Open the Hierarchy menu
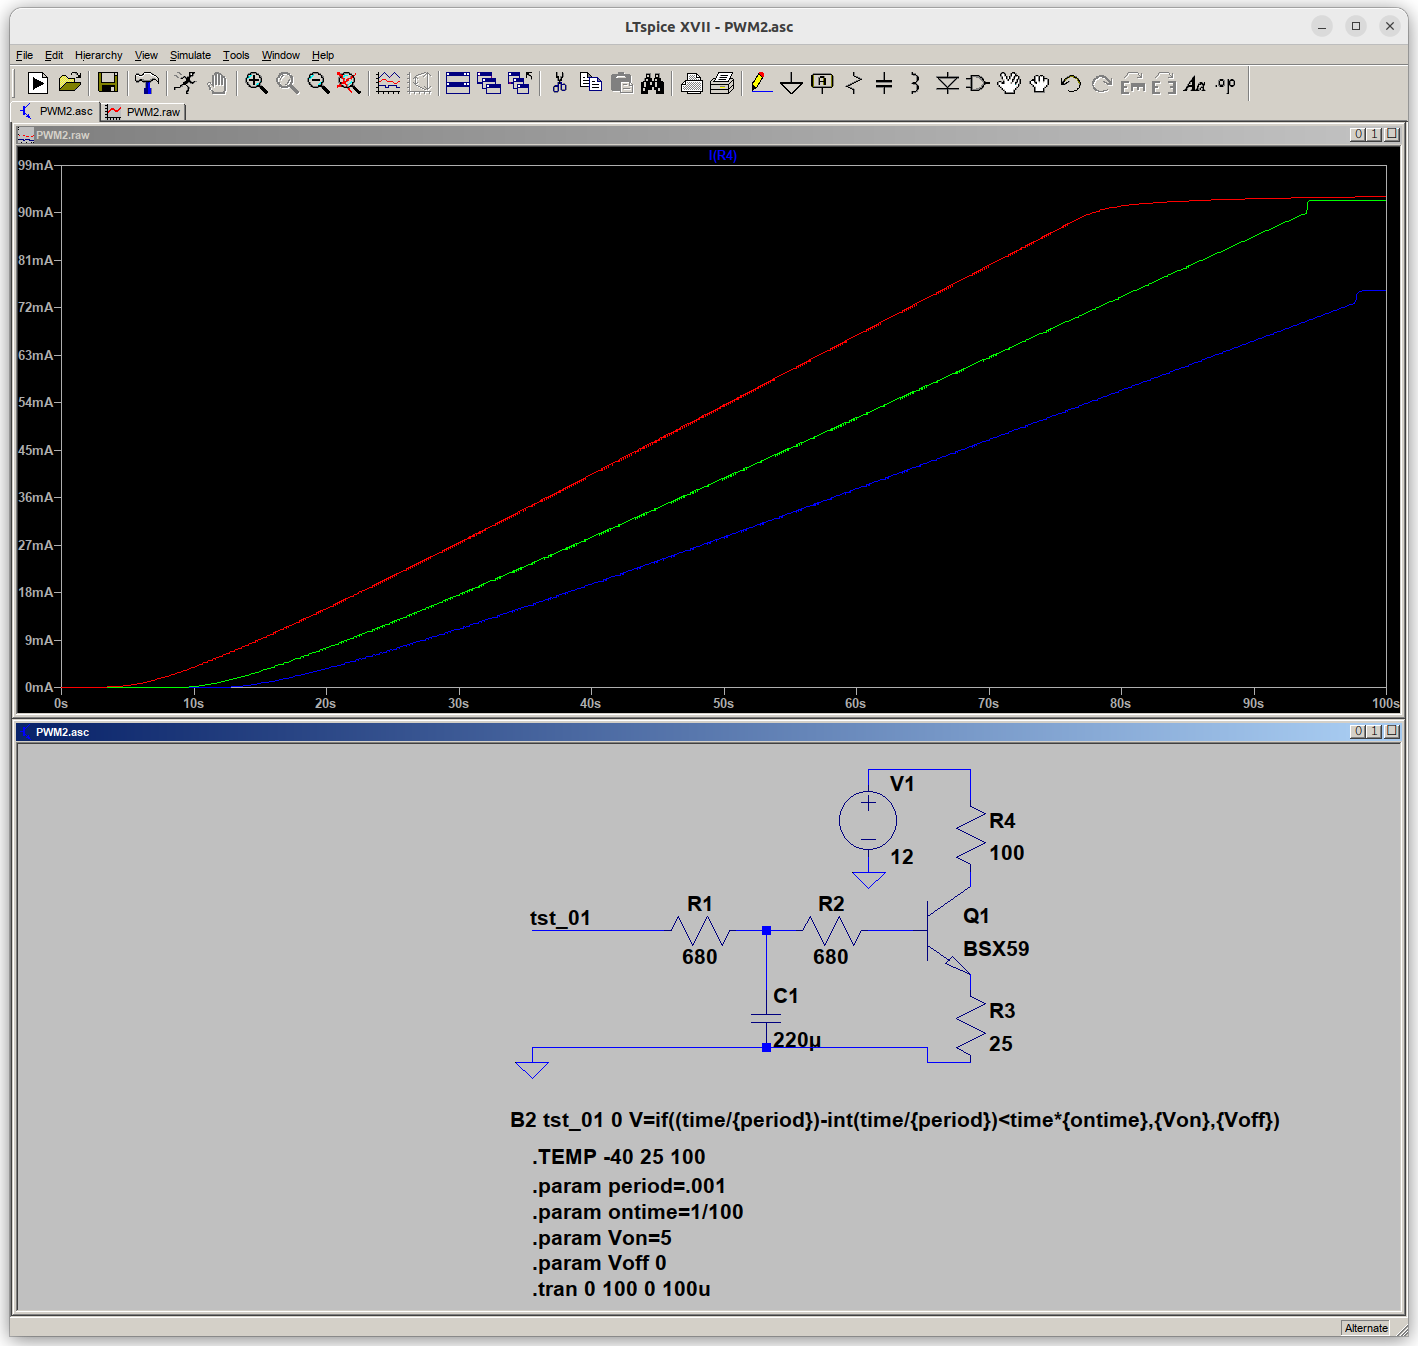This screenshot has width=1418, height=1346. tap(98, 55)
